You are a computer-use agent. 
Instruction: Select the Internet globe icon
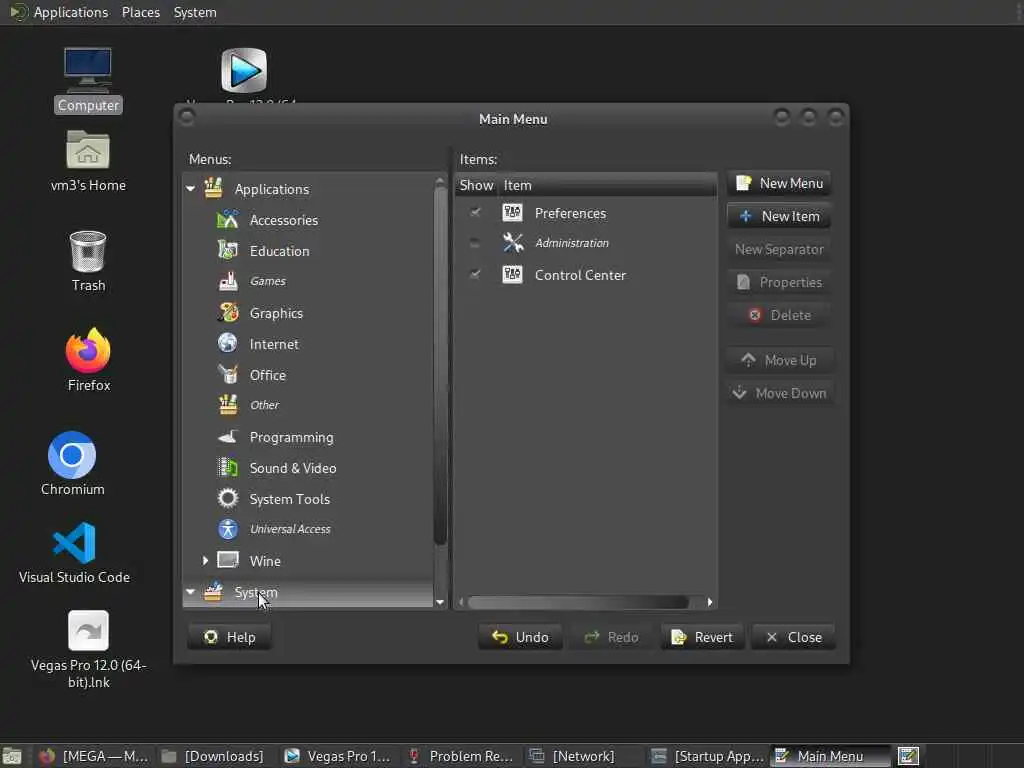[228, 344]
